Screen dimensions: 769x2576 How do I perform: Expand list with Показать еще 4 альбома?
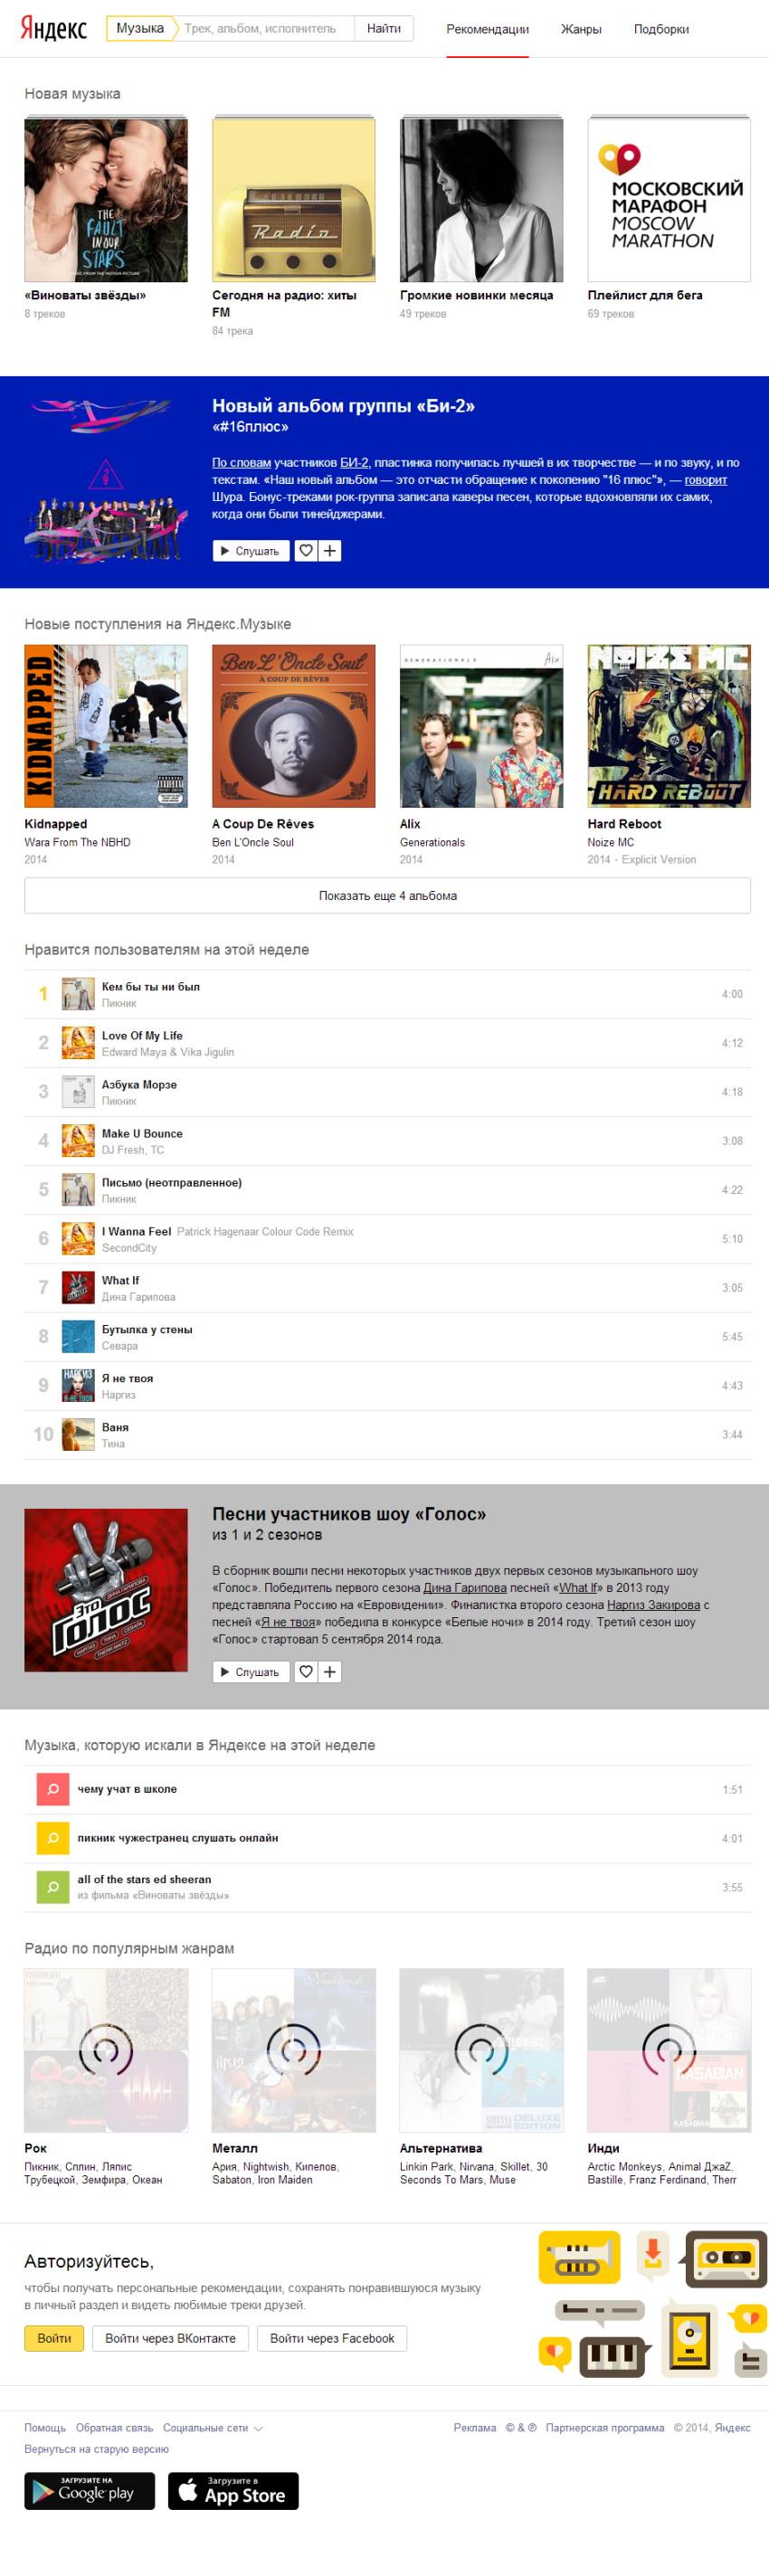pyautogui.click(x=387, y=896)
